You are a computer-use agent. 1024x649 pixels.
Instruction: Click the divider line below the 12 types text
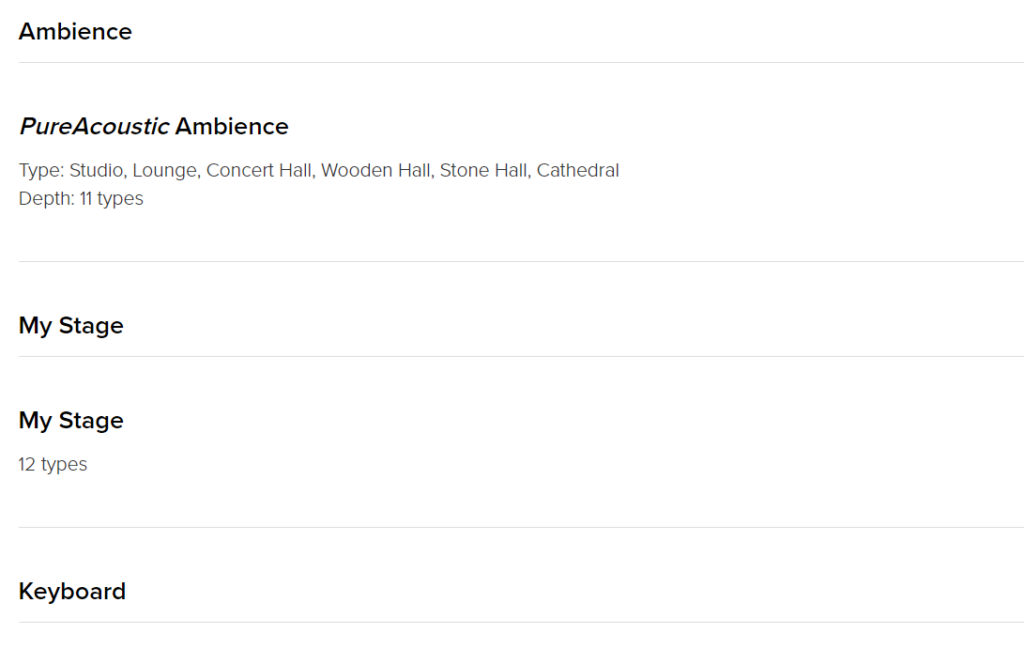[x=521, y=528]
